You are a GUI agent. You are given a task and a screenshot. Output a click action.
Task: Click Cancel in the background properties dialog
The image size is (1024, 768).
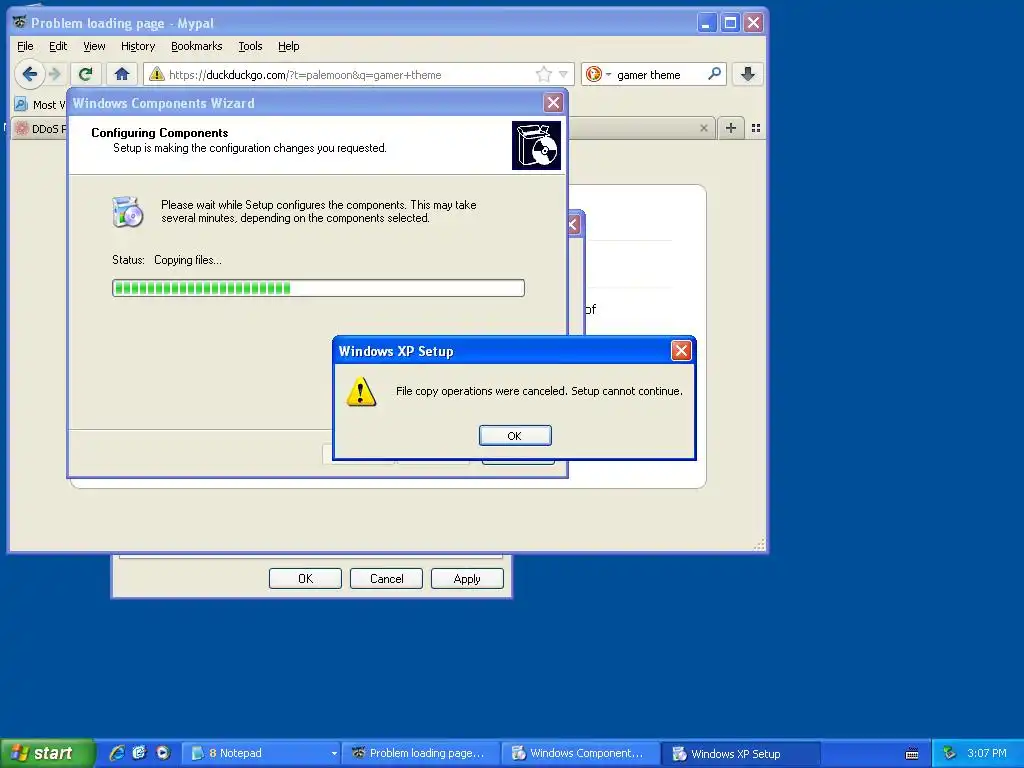(386, 579)
